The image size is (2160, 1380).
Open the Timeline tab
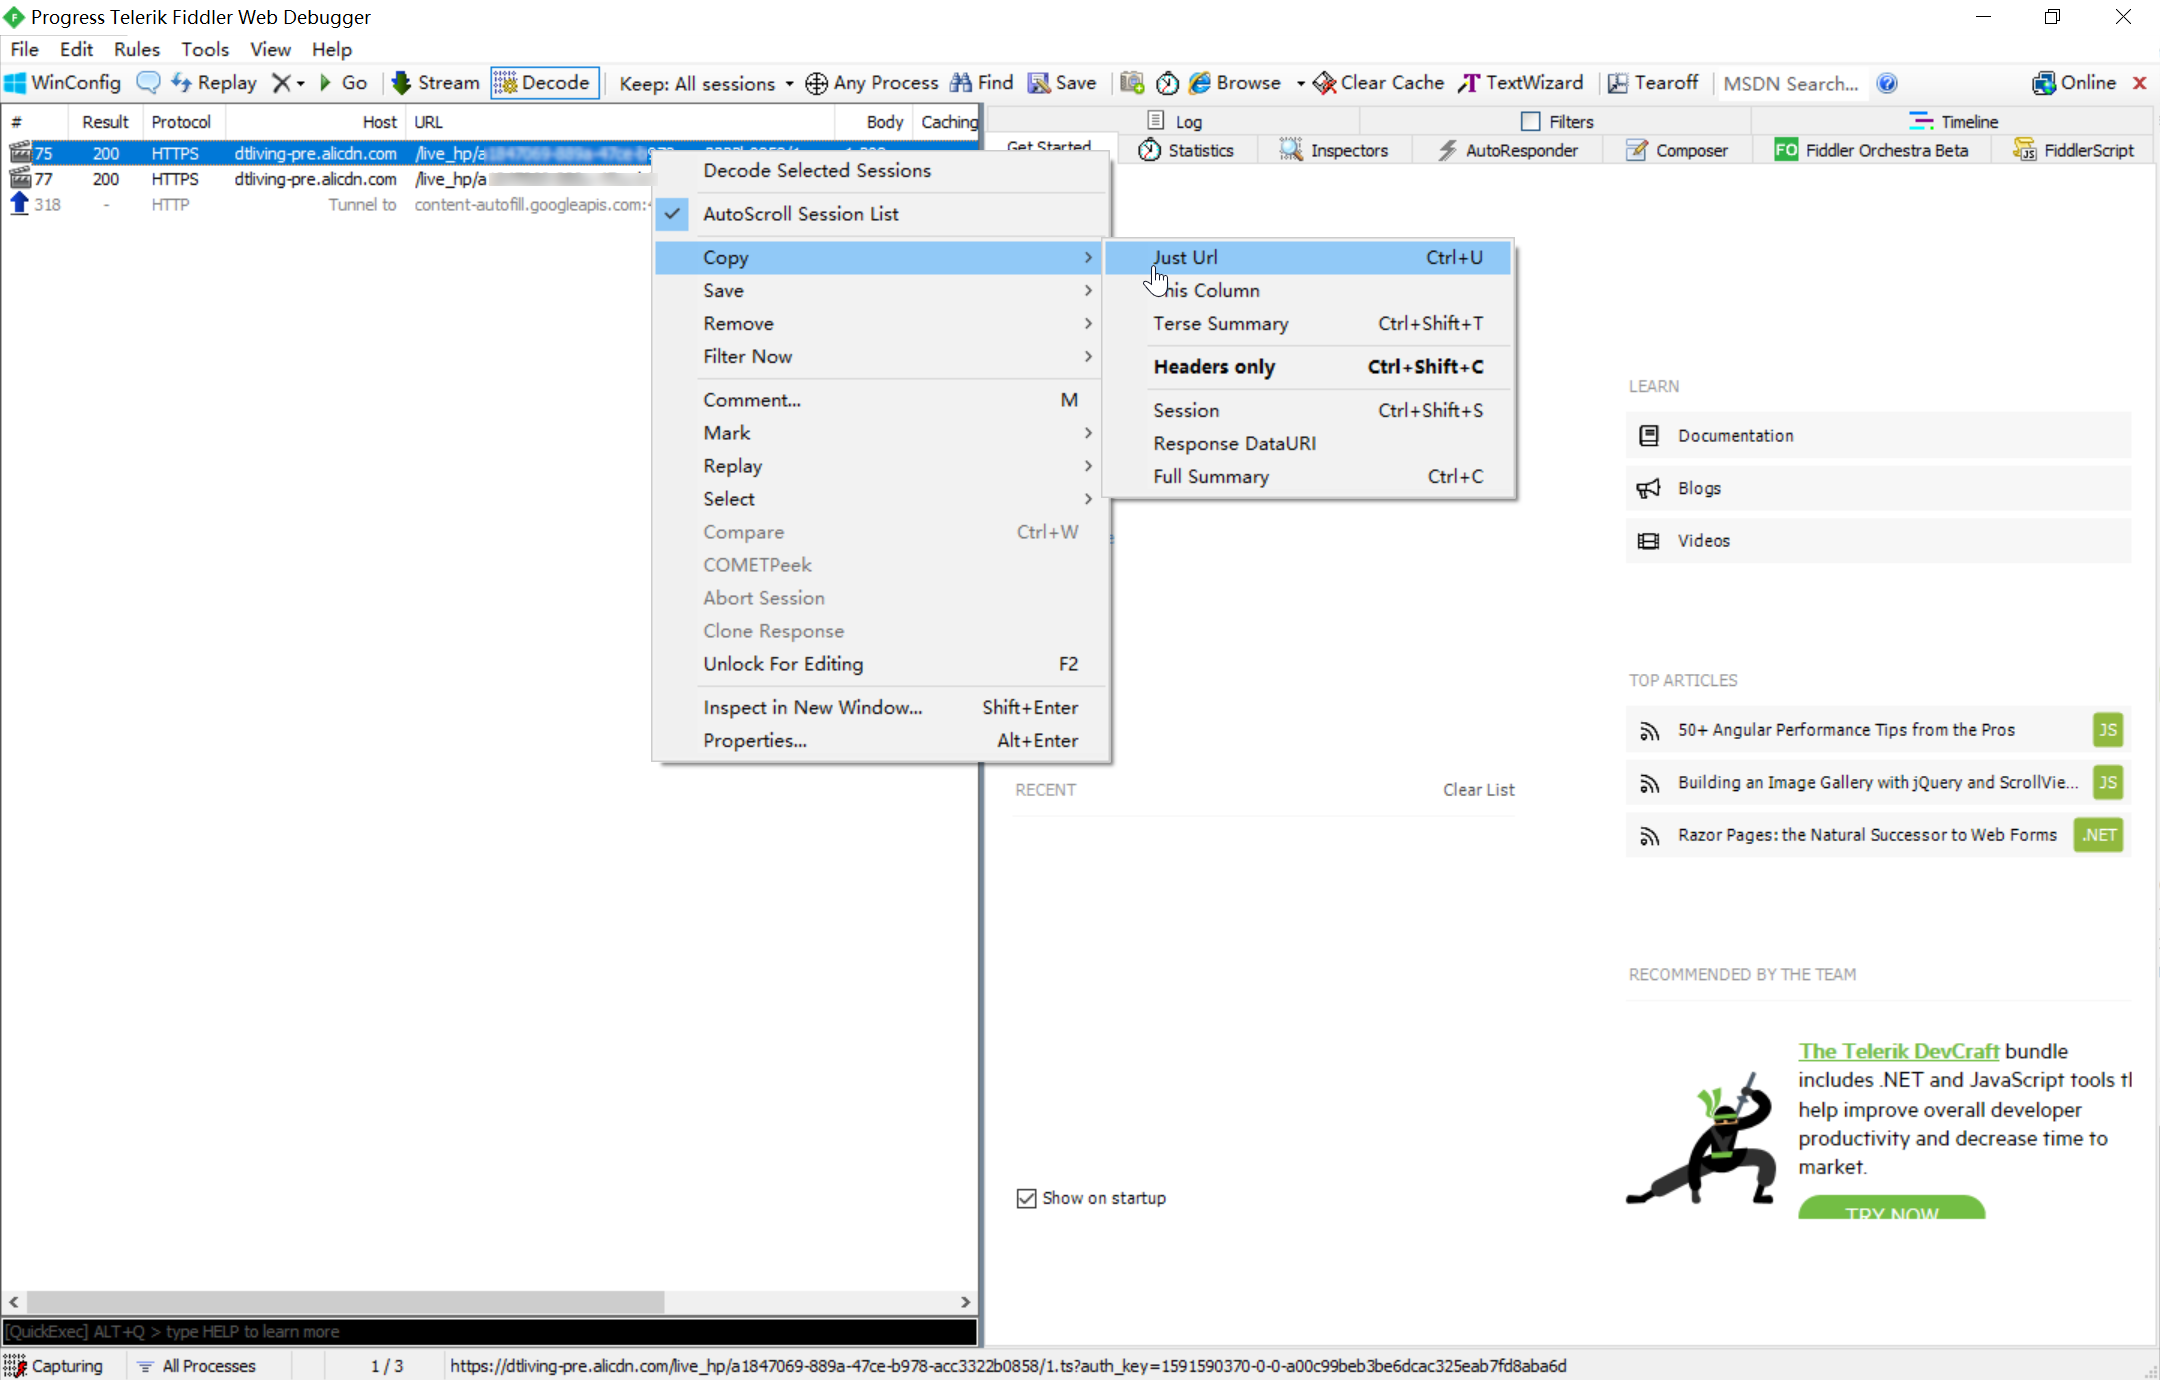click(x=1954, y=121)
